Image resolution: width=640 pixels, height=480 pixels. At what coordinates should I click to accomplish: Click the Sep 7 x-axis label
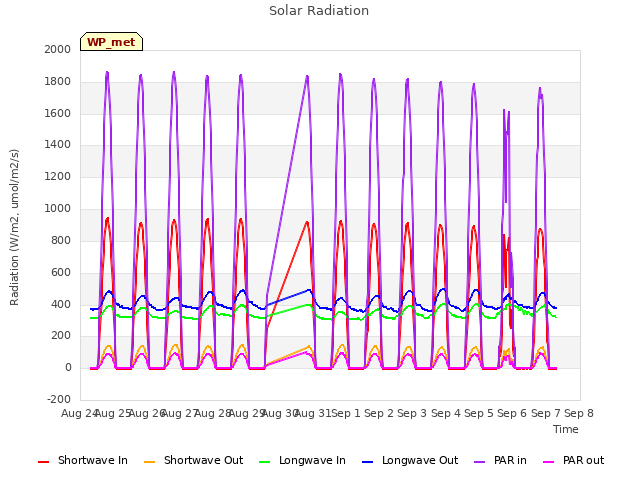[x=546, y=413]
